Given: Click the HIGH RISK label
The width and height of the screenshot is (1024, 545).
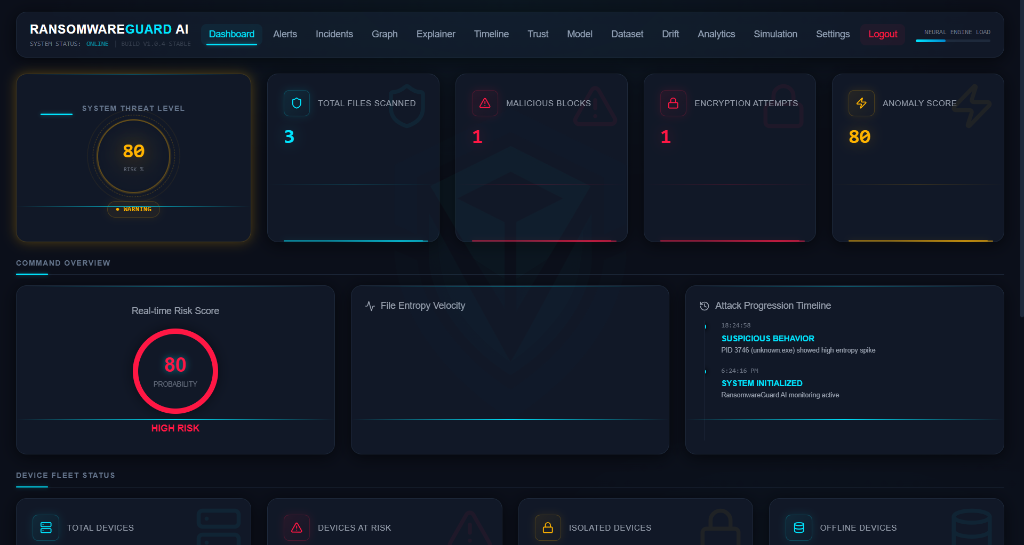Looking at the screenshot, I should pos(175,428).
